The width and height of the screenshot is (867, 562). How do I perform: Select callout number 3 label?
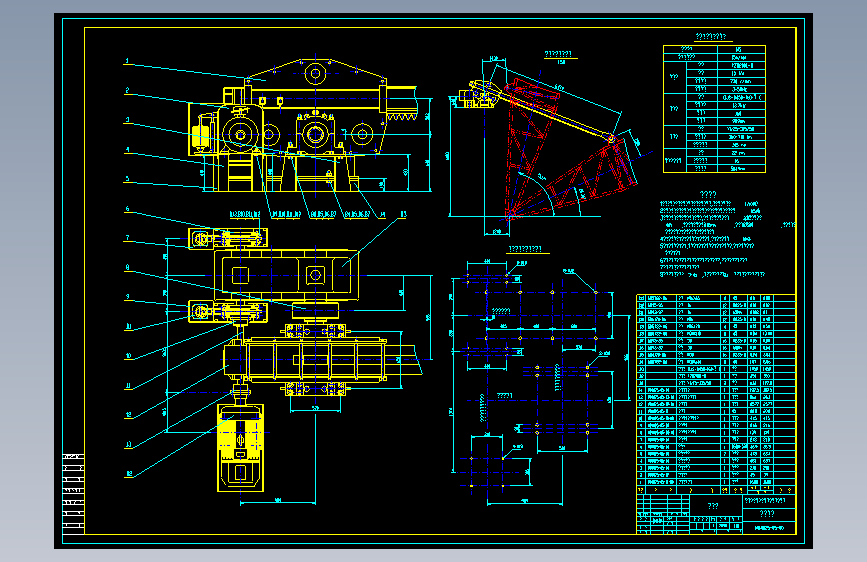tap(127, 120)
